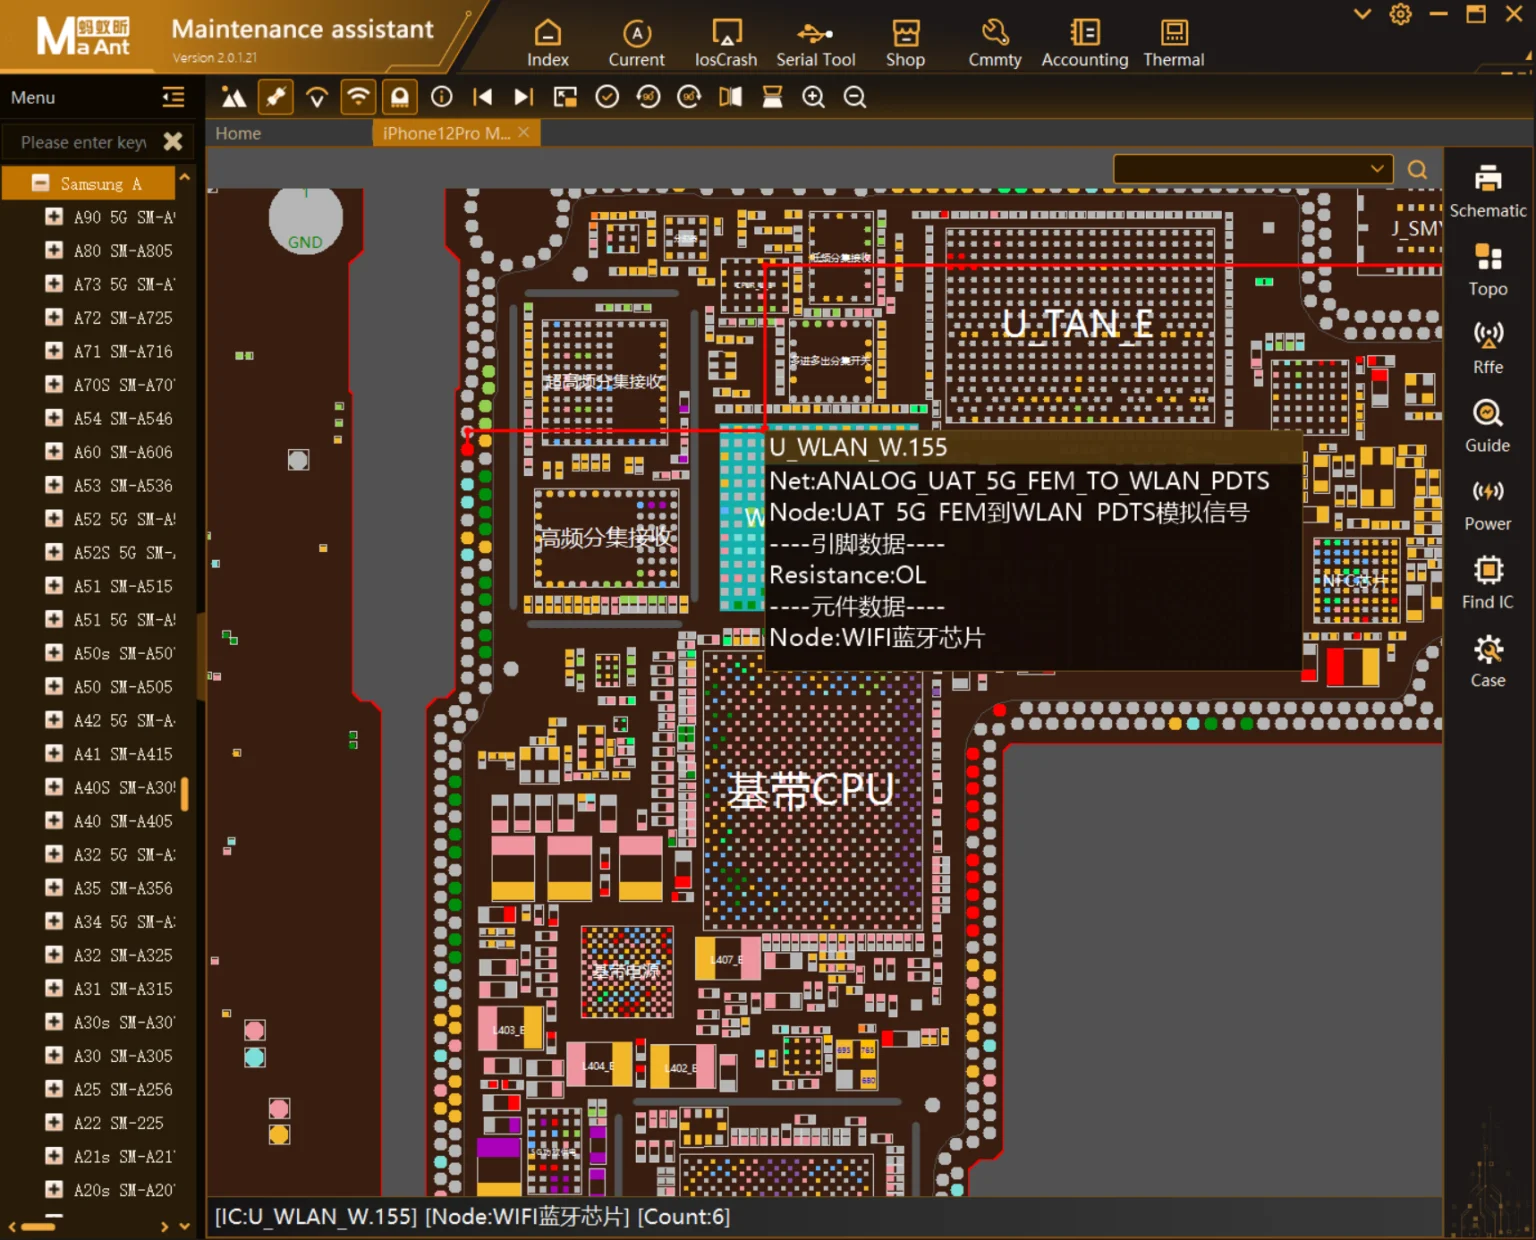Click the Schematic icon in right sidebar
The image size is (1536, 1240).
(x=1487, y=190)
